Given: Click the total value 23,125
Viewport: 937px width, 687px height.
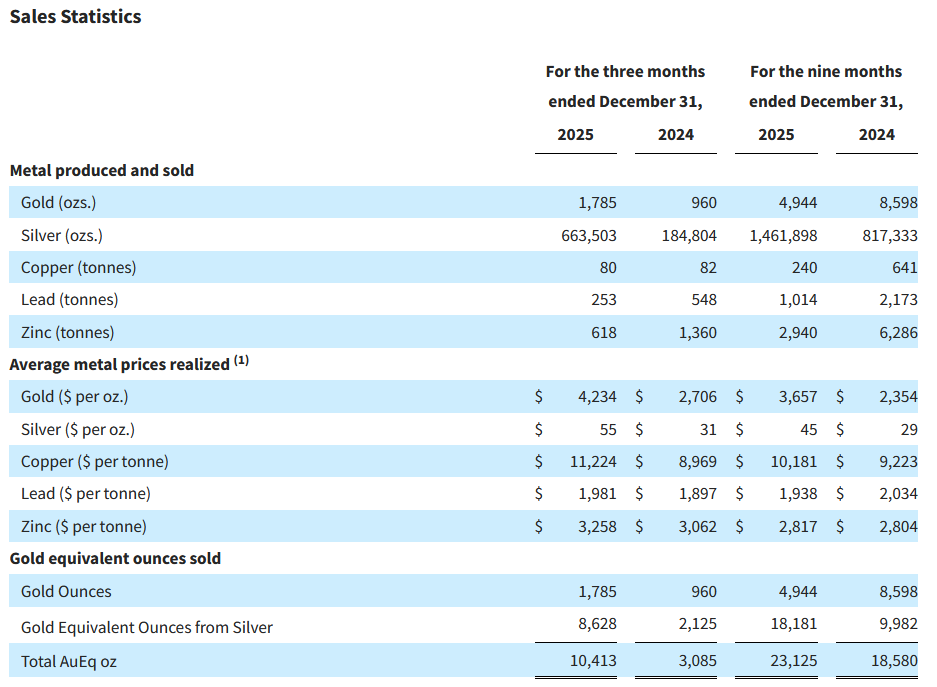Looking at the screenshot, I should pos(793,661).
